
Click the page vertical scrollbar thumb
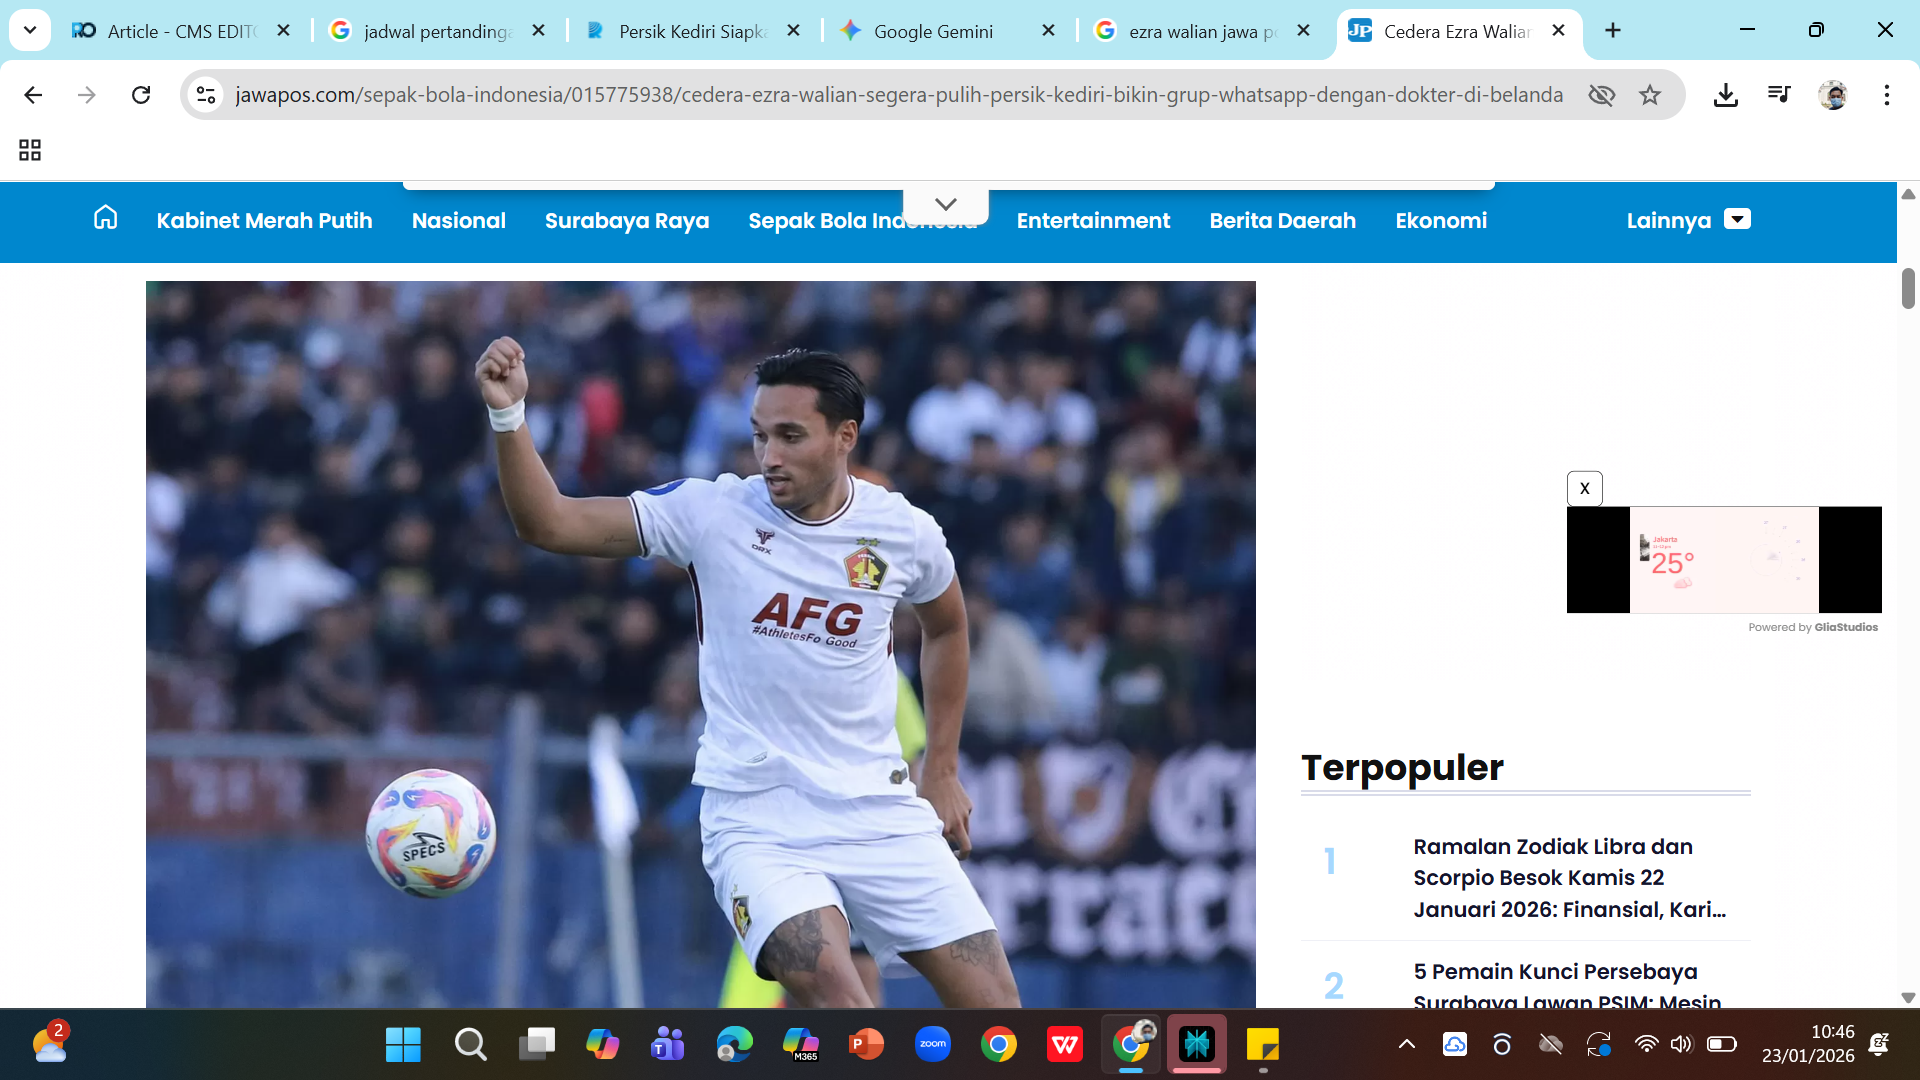[1908, 288]
